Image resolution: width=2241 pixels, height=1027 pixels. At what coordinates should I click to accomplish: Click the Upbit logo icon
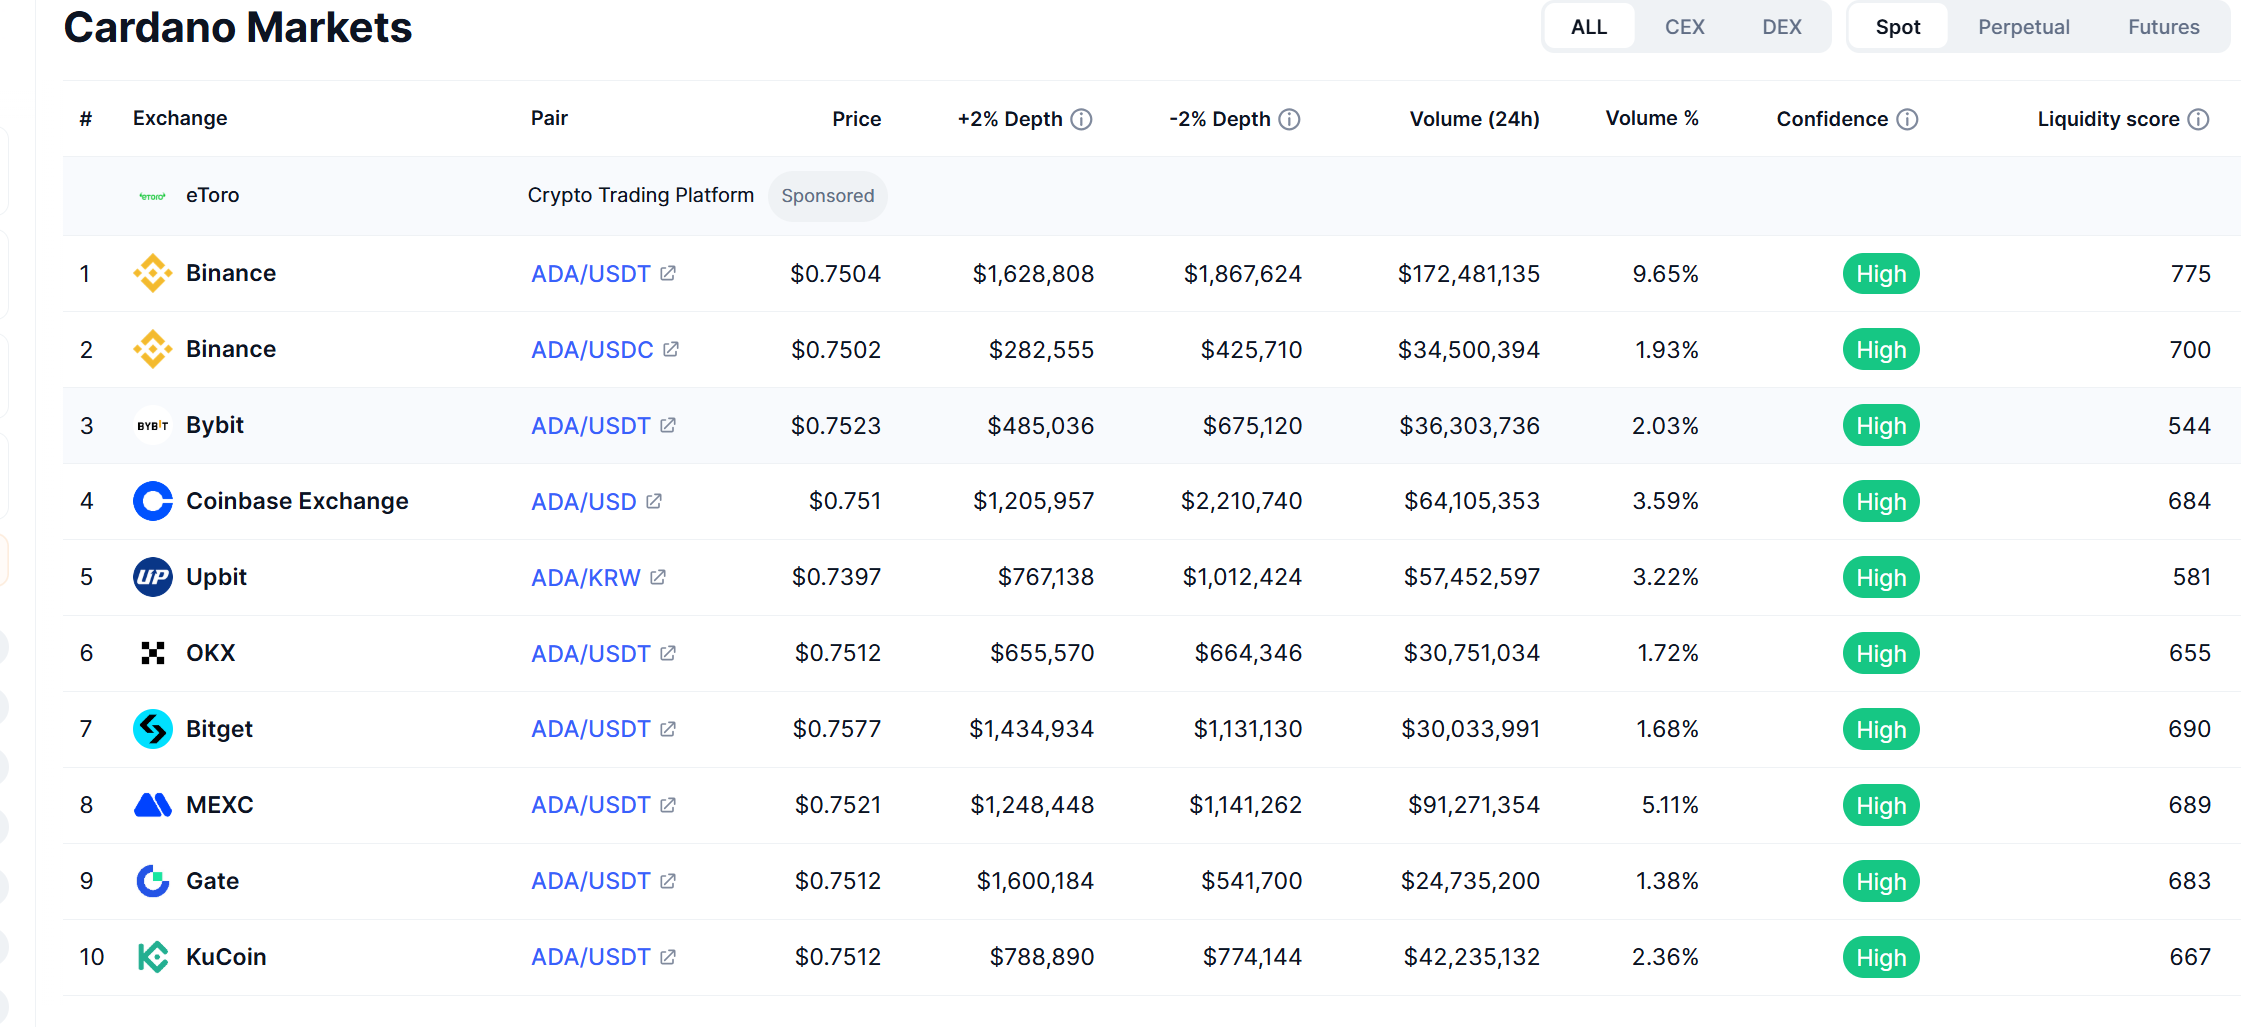coord(153,577)
